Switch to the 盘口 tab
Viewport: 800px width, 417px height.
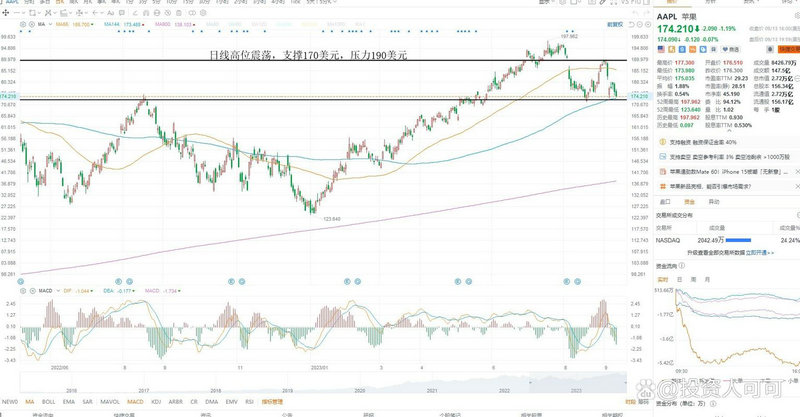[665, 202]
